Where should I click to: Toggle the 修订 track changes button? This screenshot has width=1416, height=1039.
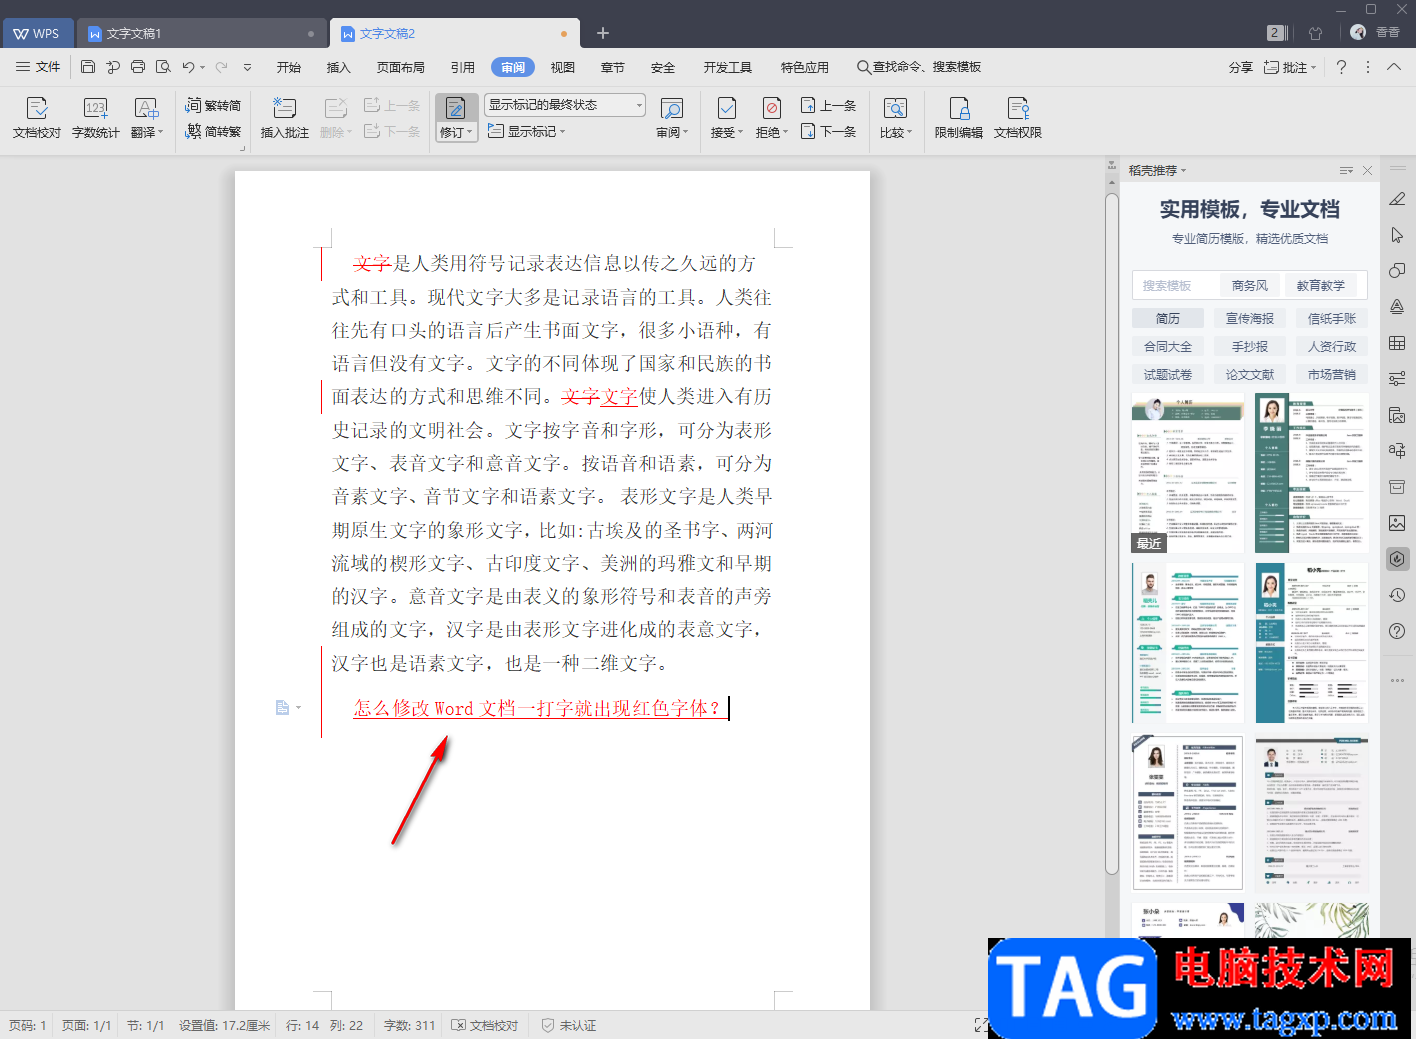pos(455,117)
